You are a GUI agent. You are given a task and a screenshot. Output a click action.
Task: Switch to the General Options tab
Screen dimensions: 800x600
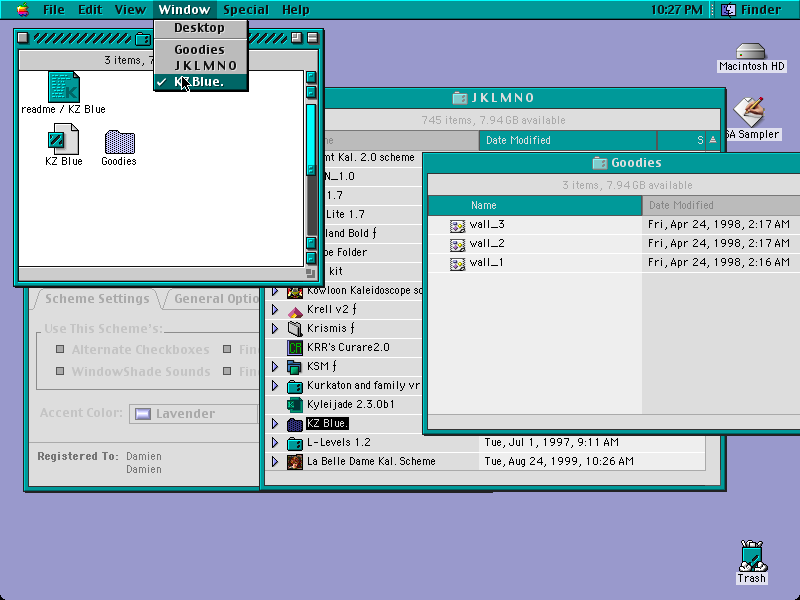215,299
